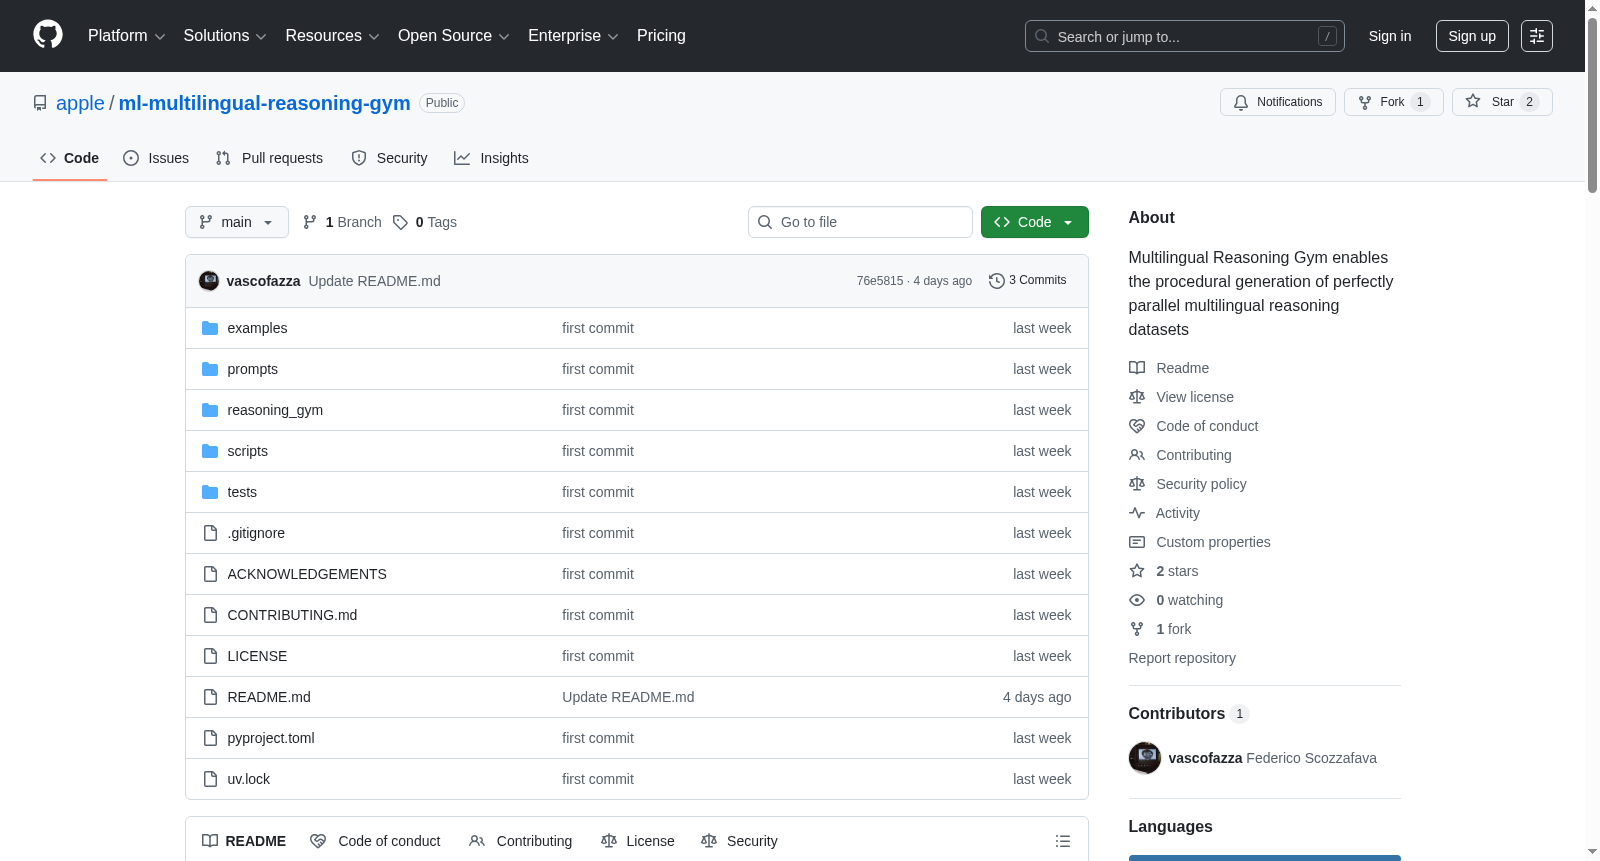Select the Security tab in README section

[x=739, y=841]
